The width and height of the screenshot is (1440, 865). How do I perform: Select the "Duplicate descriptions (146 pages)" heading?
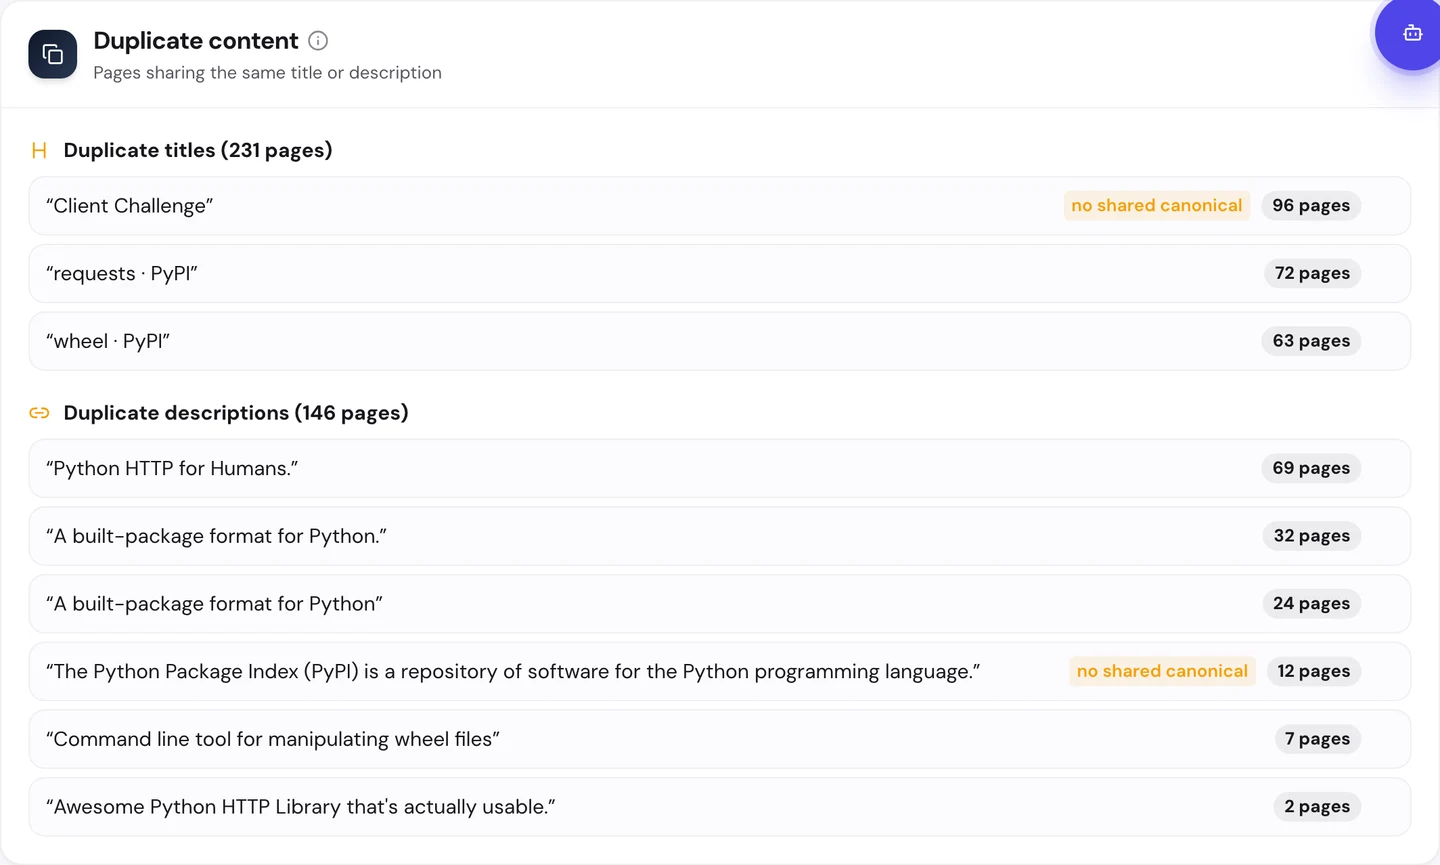click(236, 413)
